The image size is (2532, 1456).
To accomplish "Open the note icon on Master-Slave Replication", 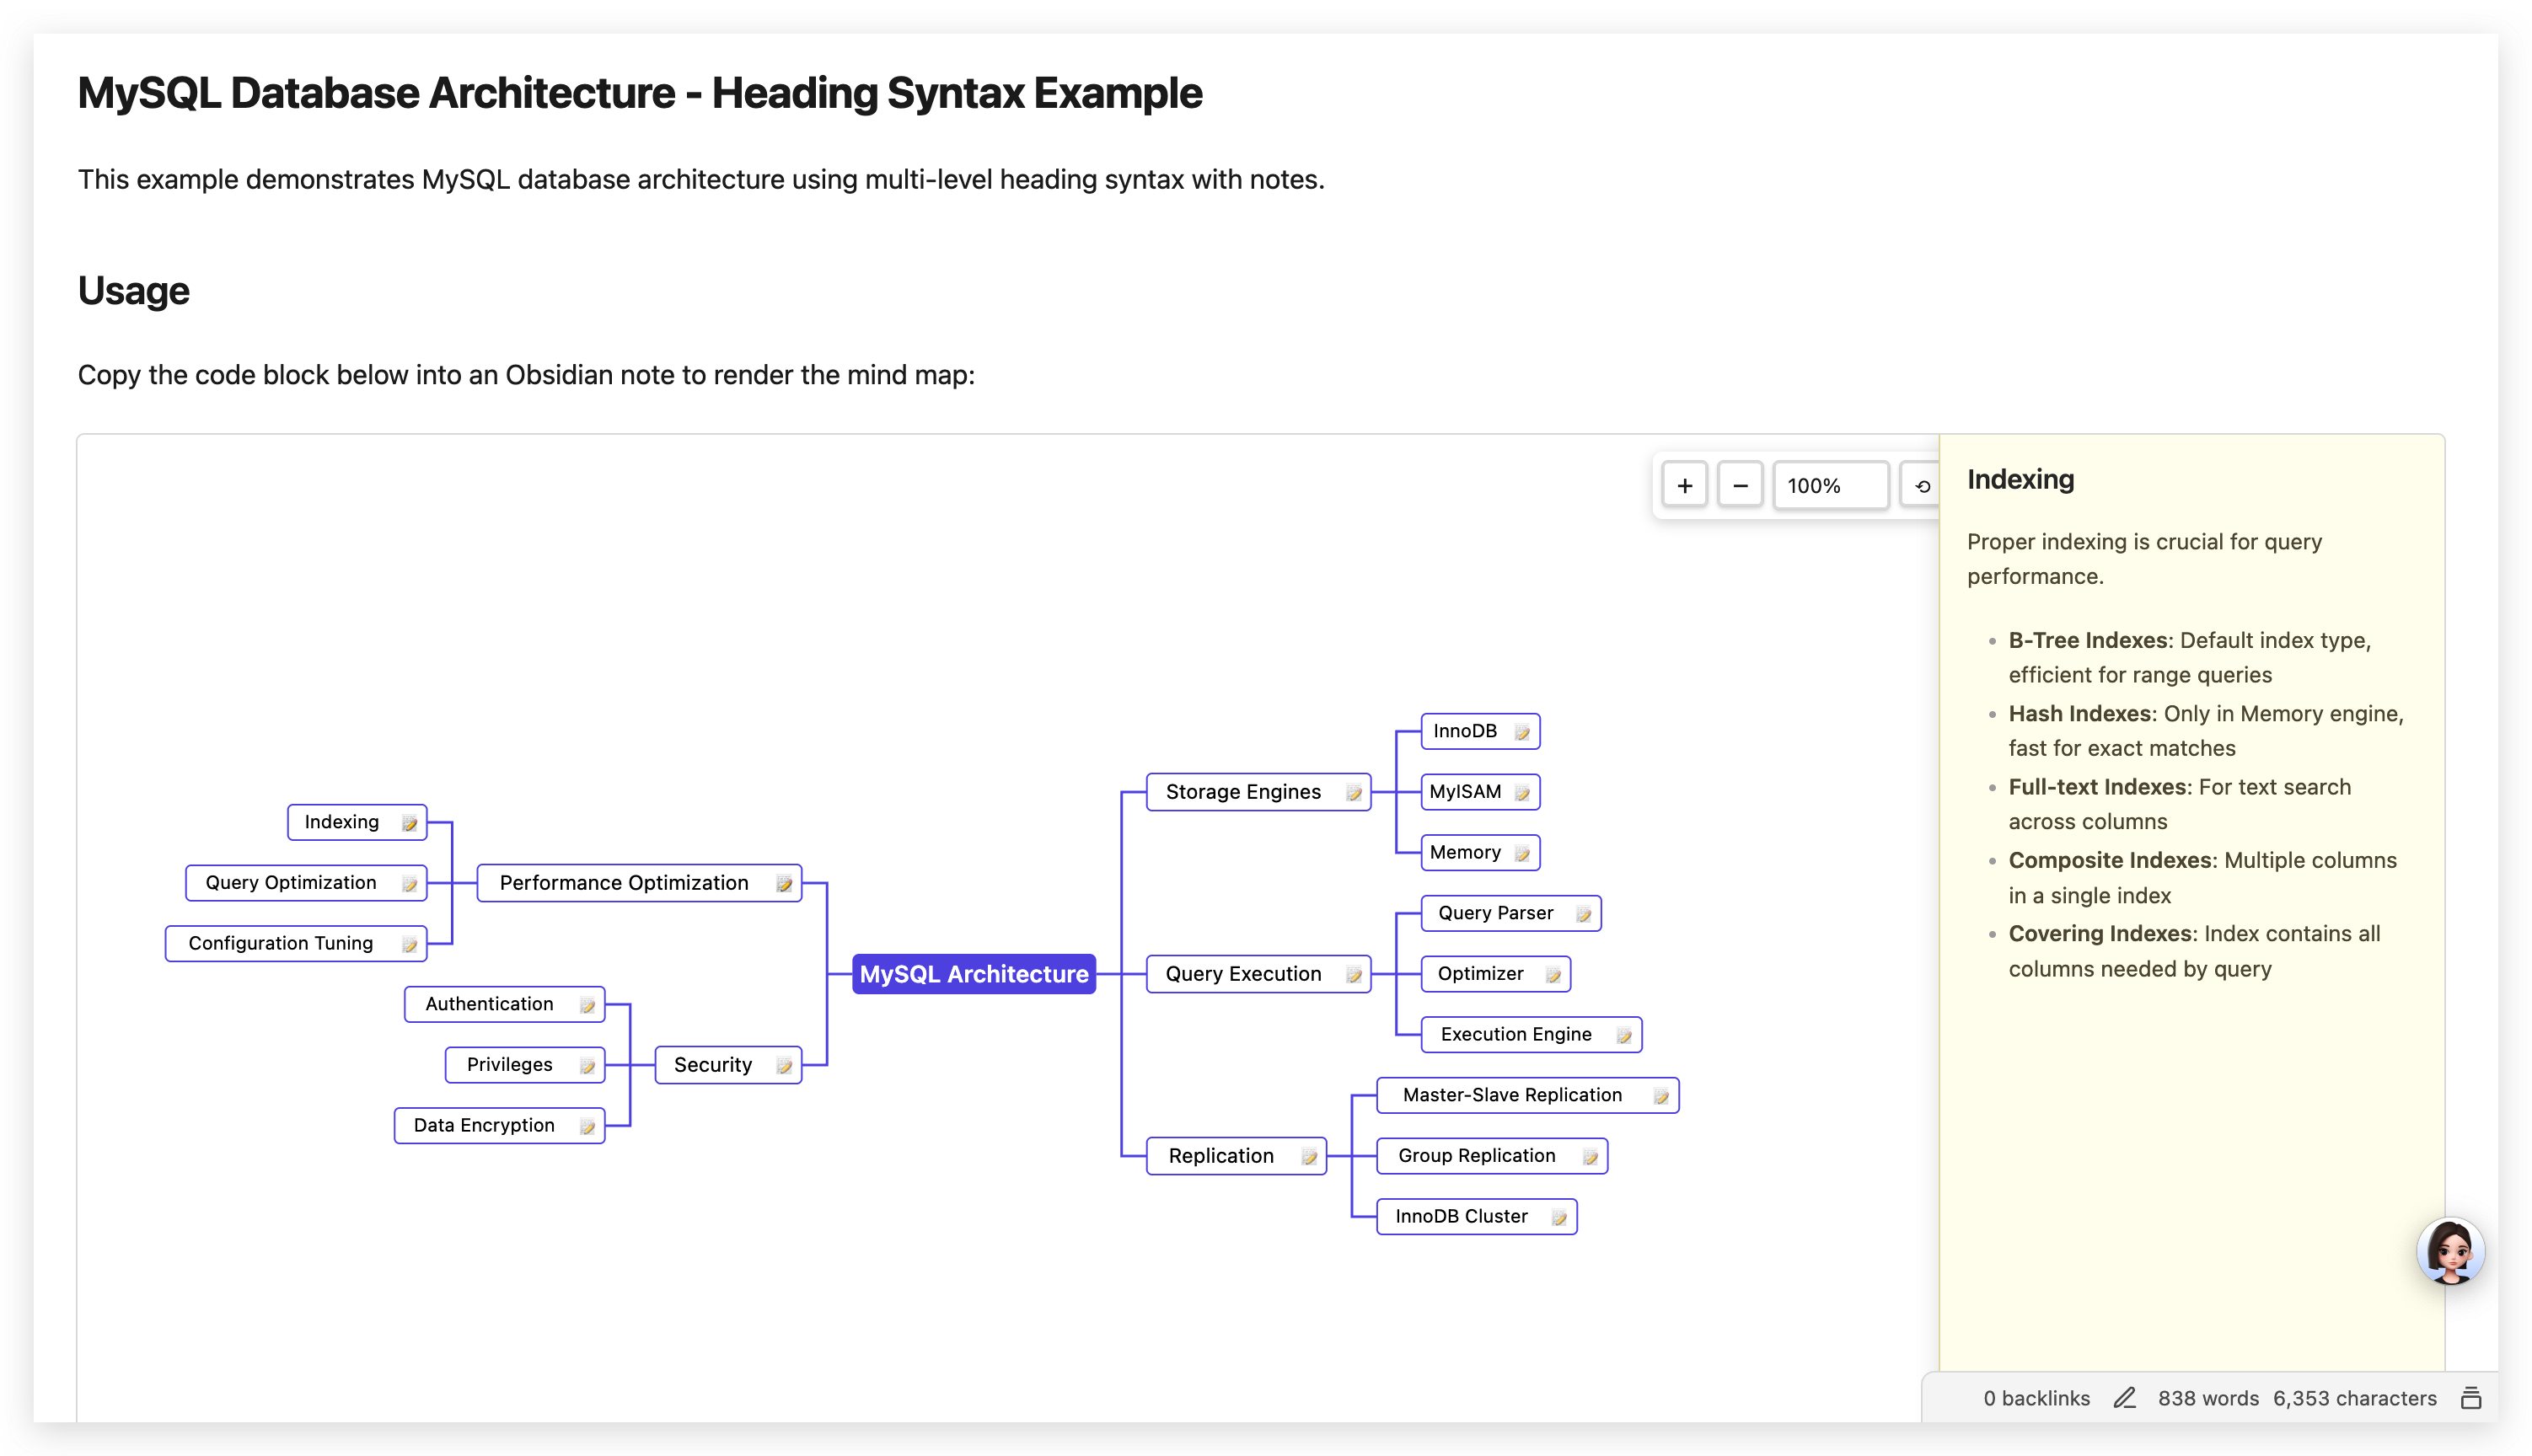I will [x=1658, y=1095].
